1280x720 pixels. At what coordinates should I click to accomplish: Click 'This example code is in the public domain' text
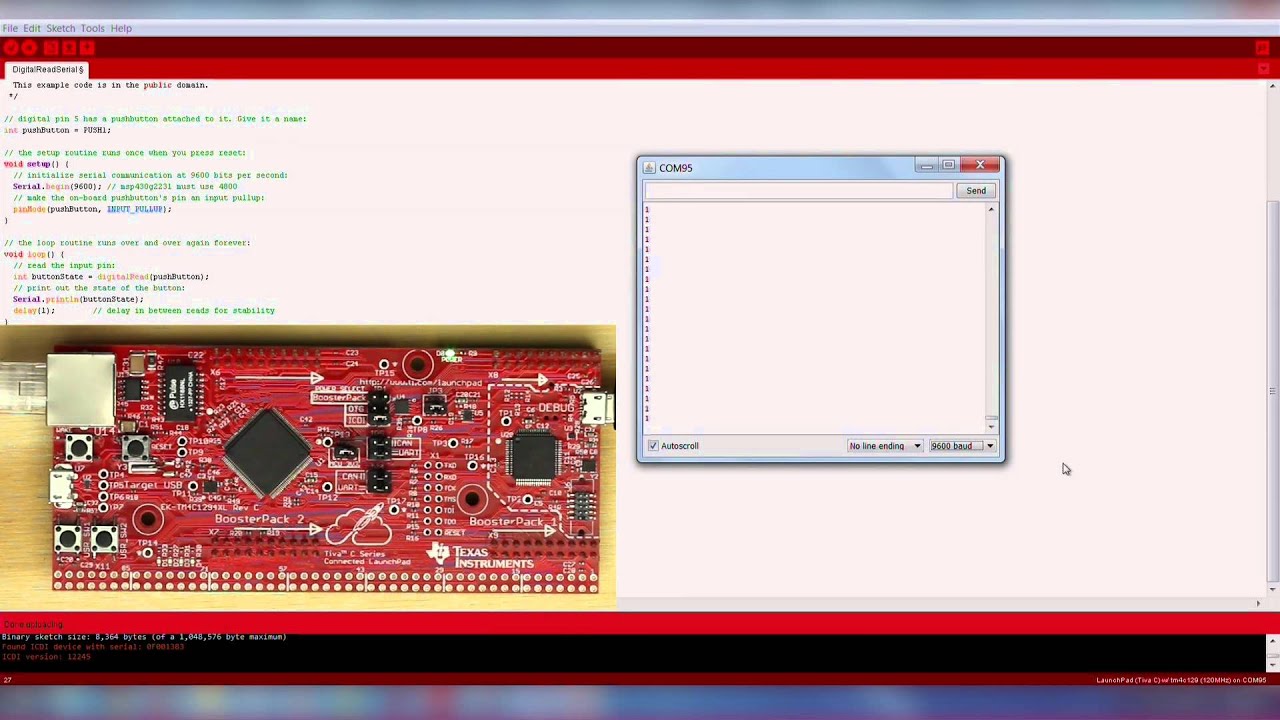click(110, 85)
